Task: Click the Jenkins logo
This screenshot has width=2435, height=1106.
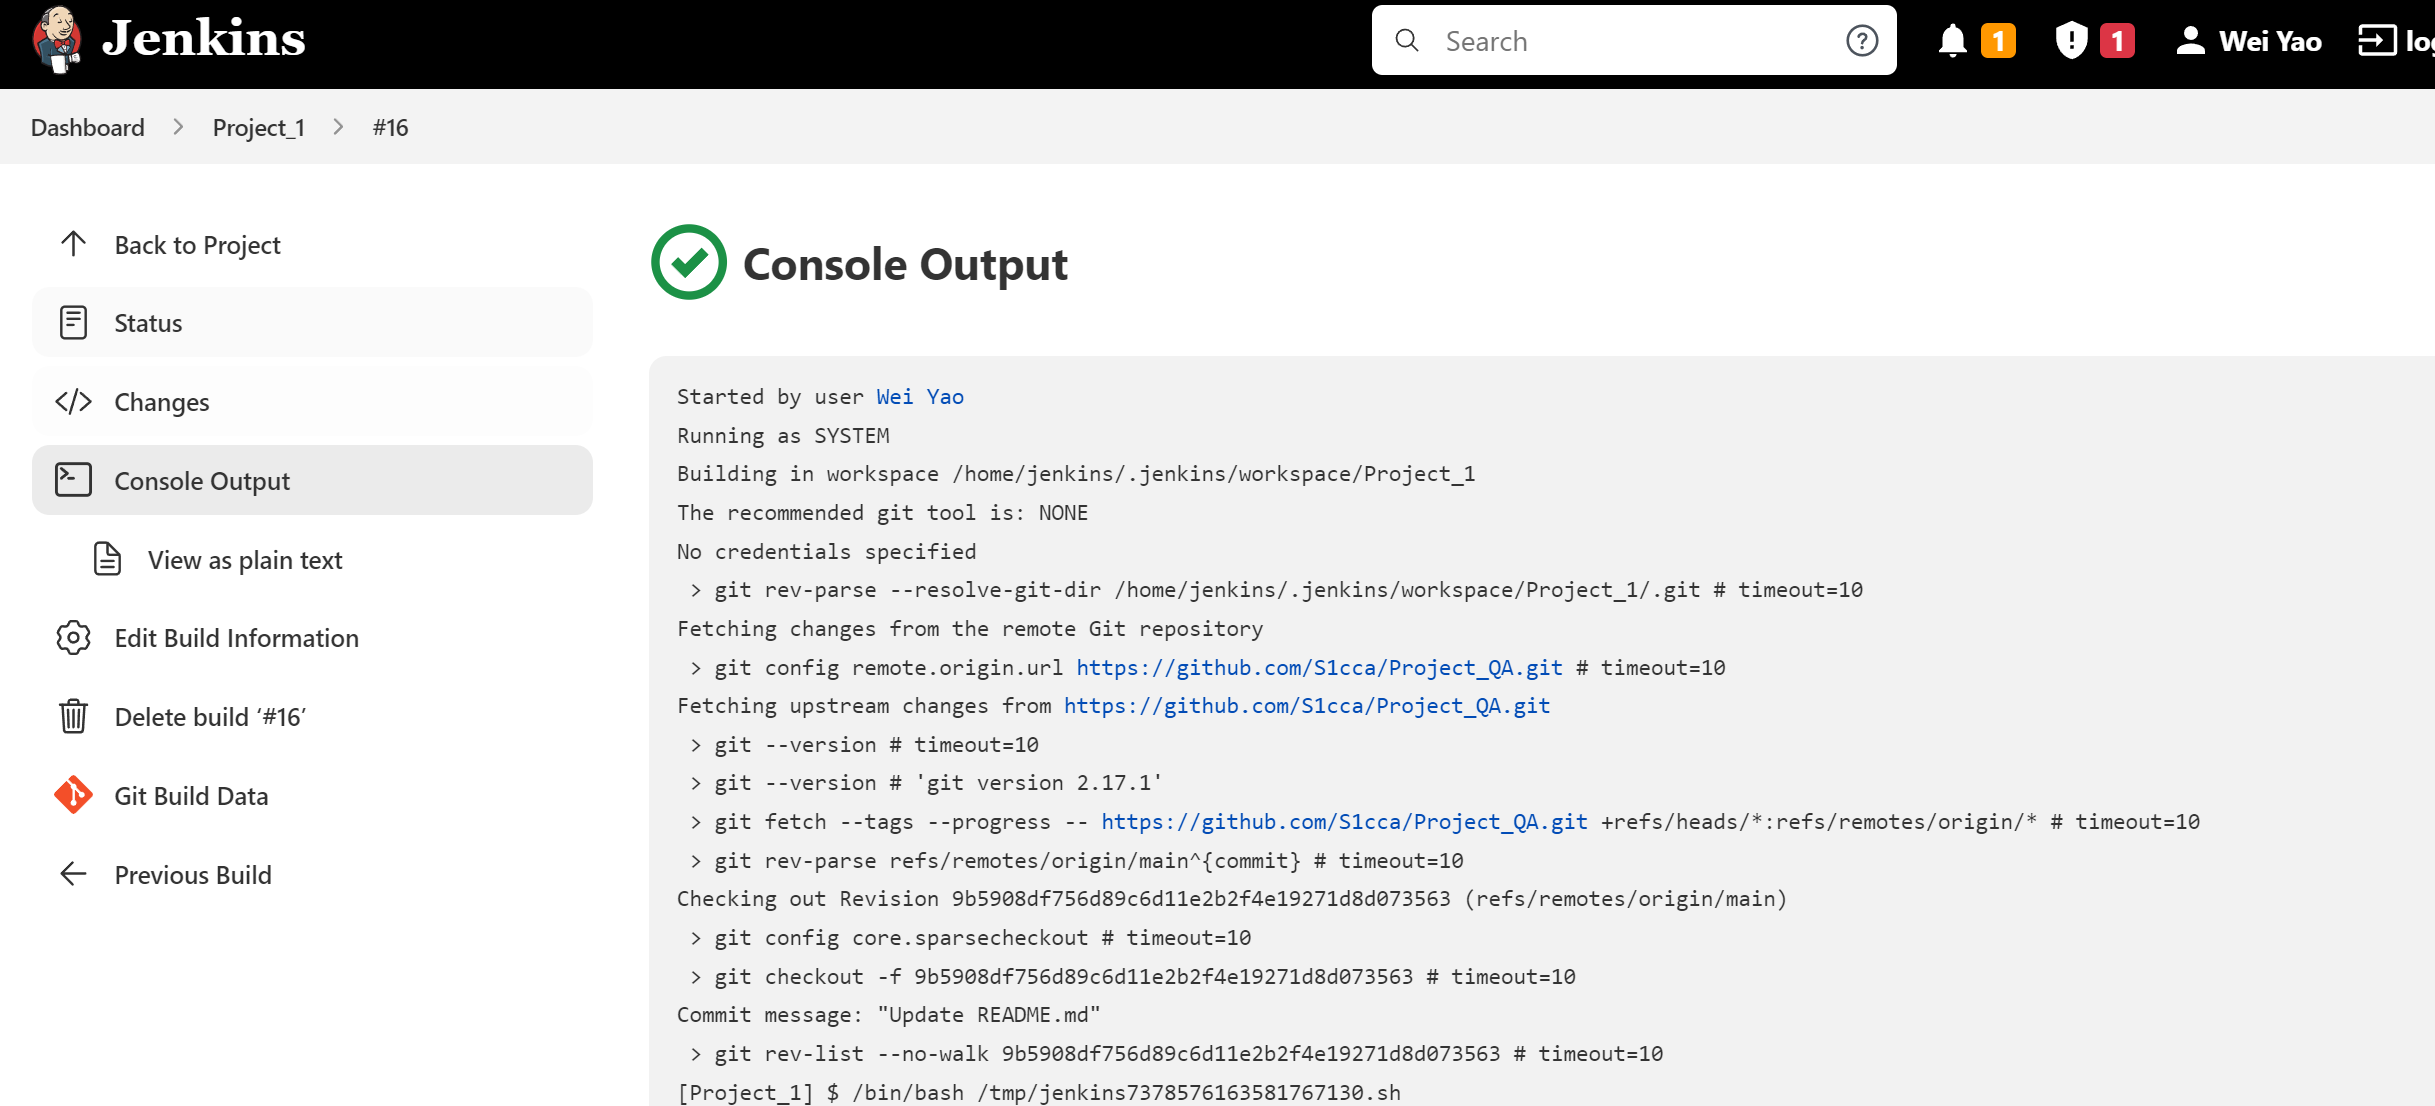Action: [57, 40]
